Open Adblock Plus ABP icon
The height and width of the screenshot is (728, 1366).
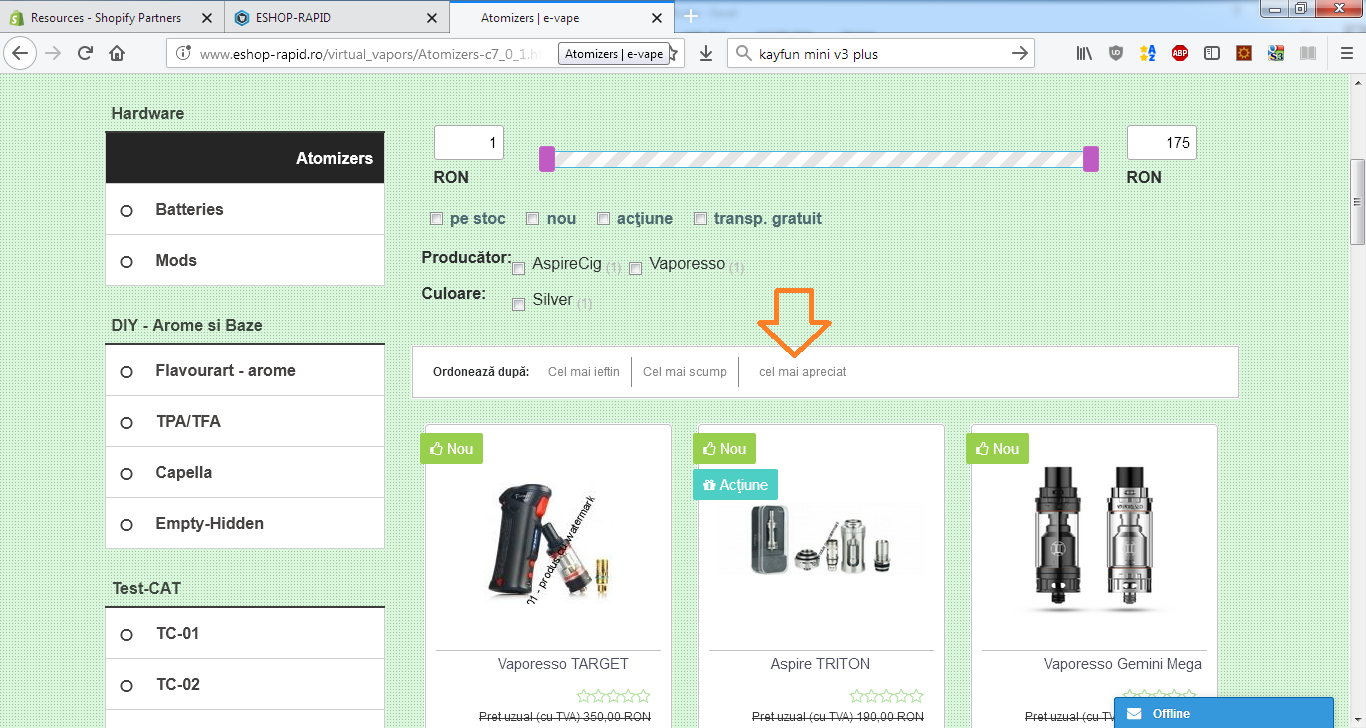click(1180, 54)
